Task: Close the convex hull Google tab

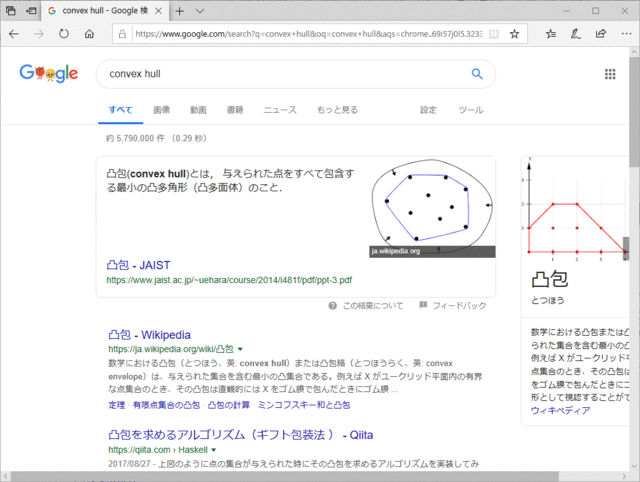Action: 158,11
